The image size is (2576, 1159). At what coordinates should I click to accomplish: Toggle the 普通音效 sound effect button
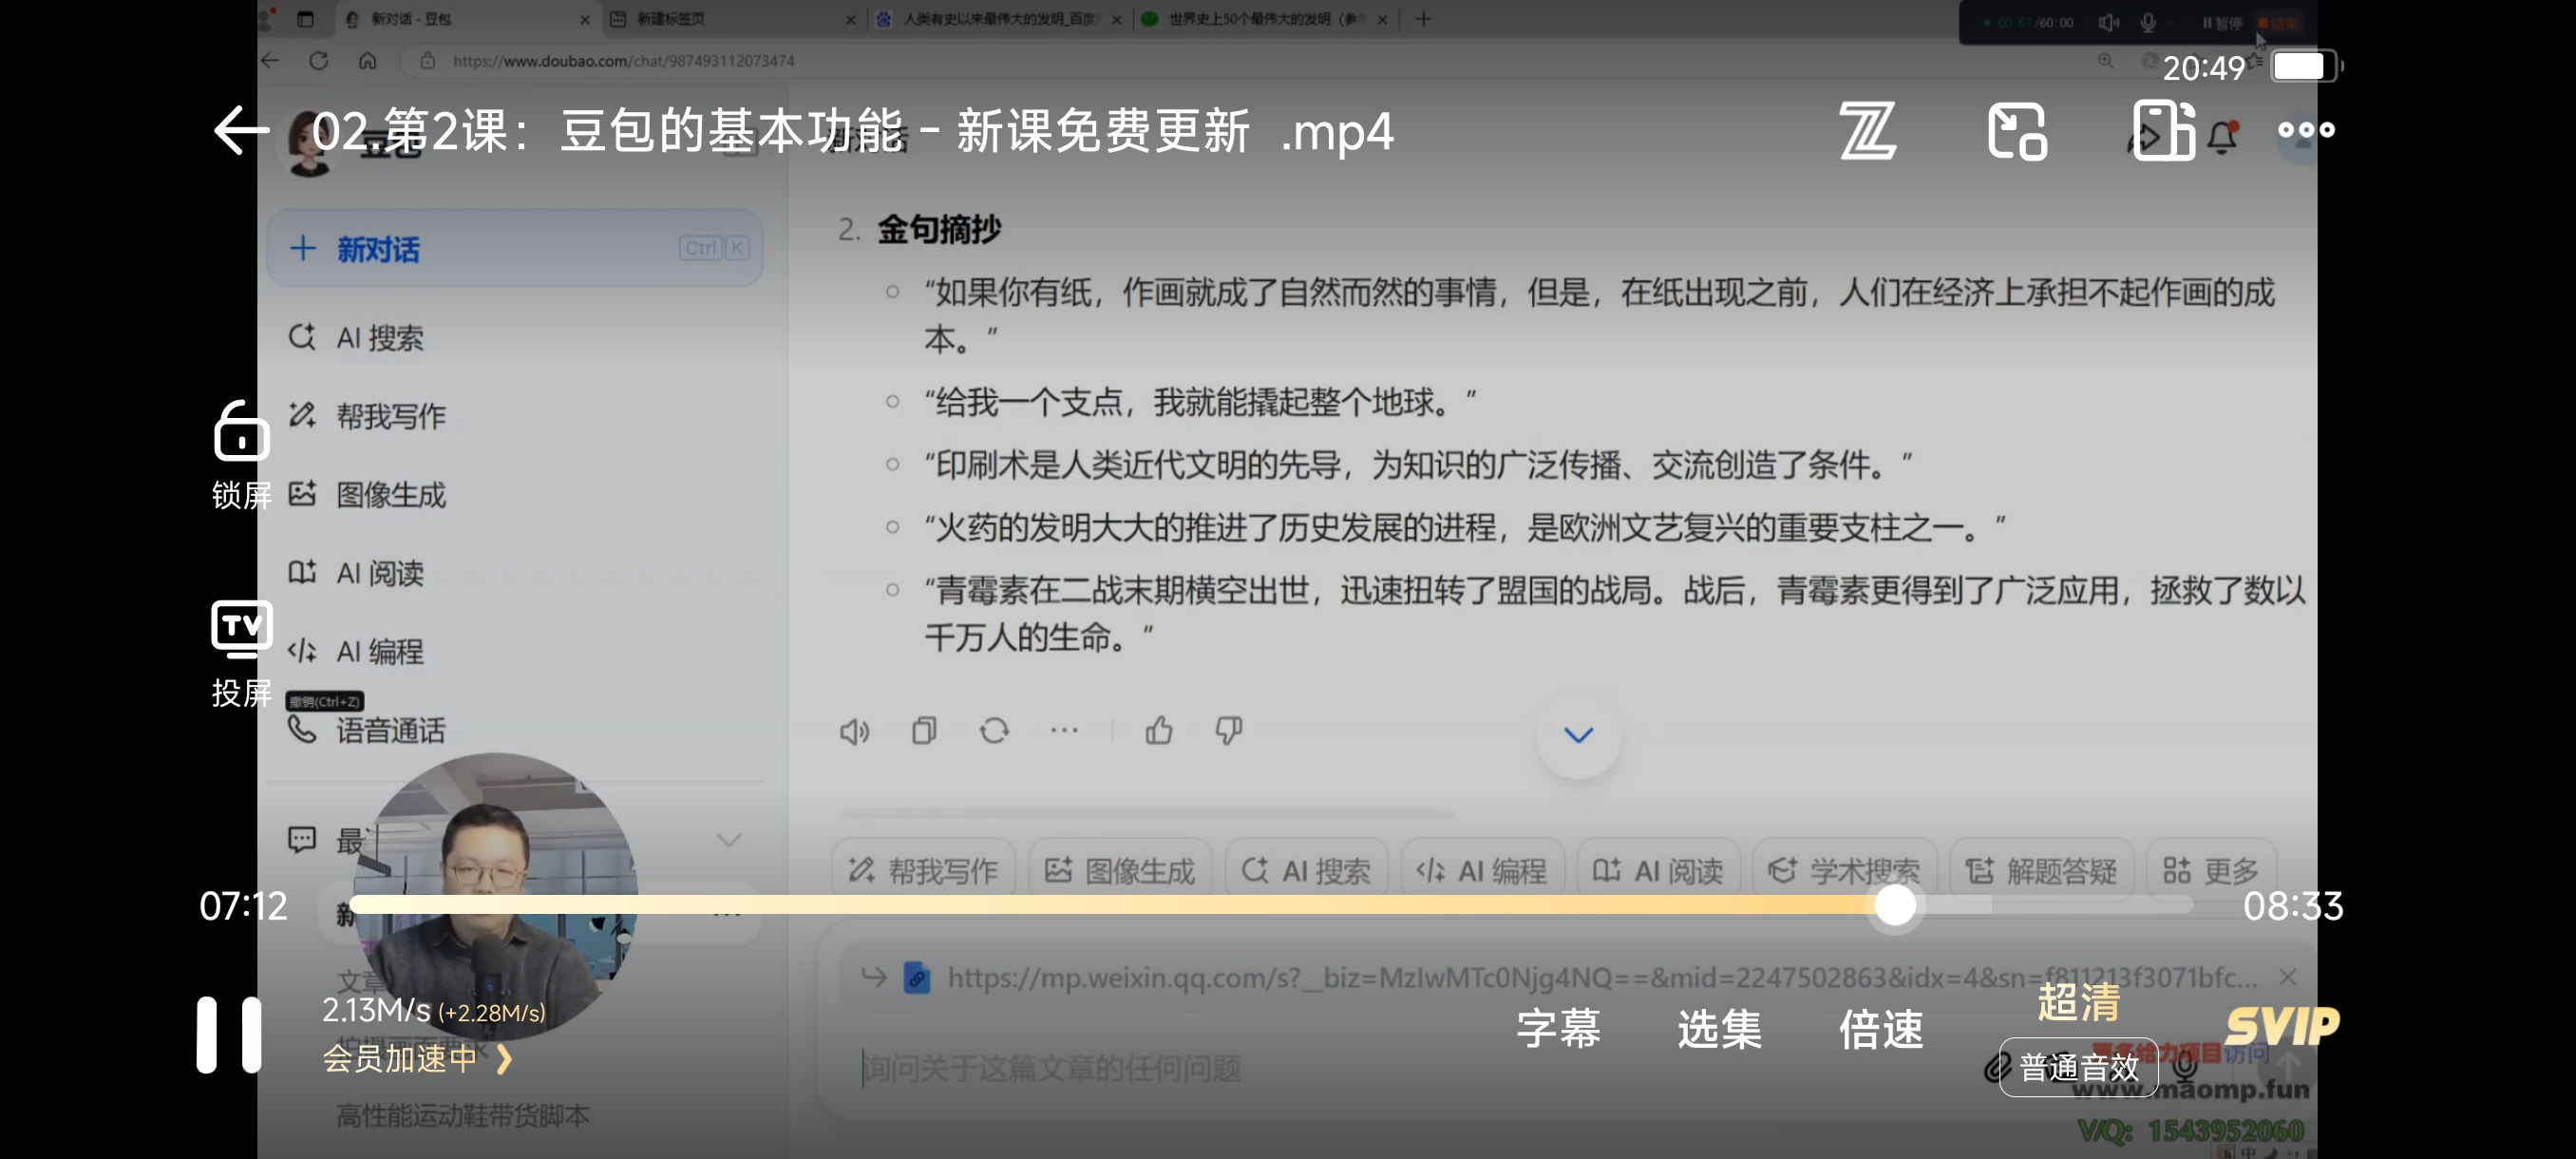pyautogui.click(x=2078, y=1067)
